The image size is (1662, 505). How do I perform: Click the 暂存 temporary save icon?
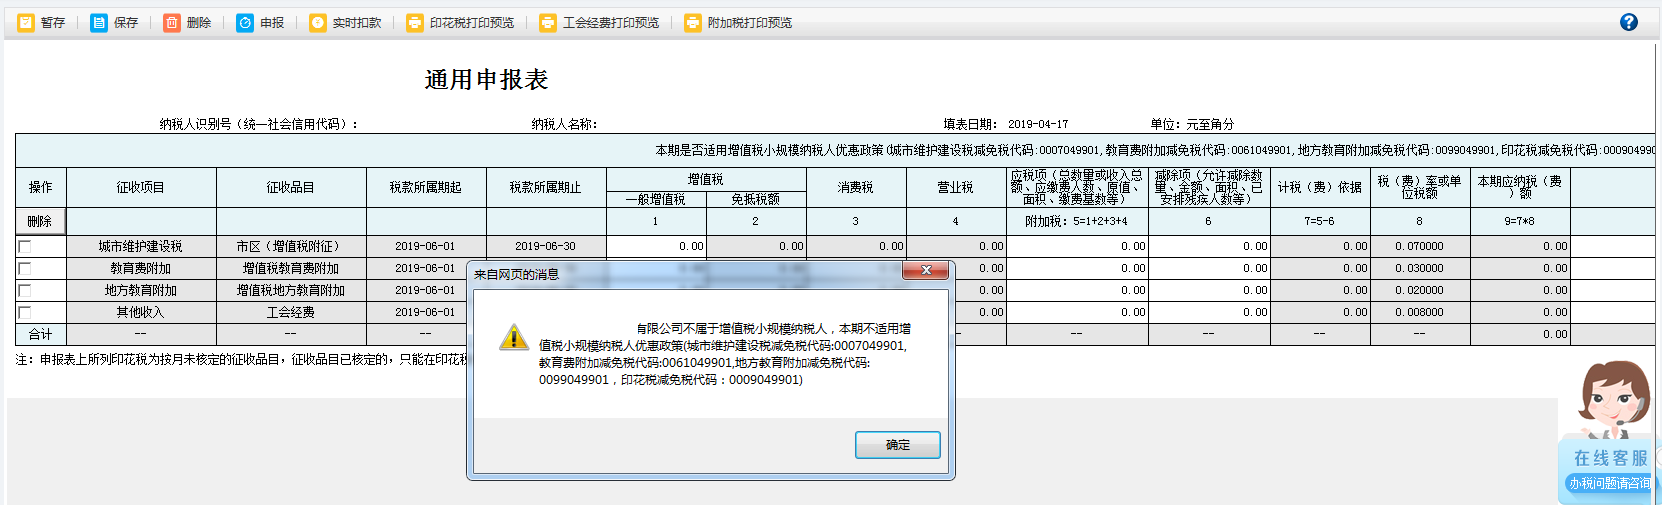(x=26, y=22)
